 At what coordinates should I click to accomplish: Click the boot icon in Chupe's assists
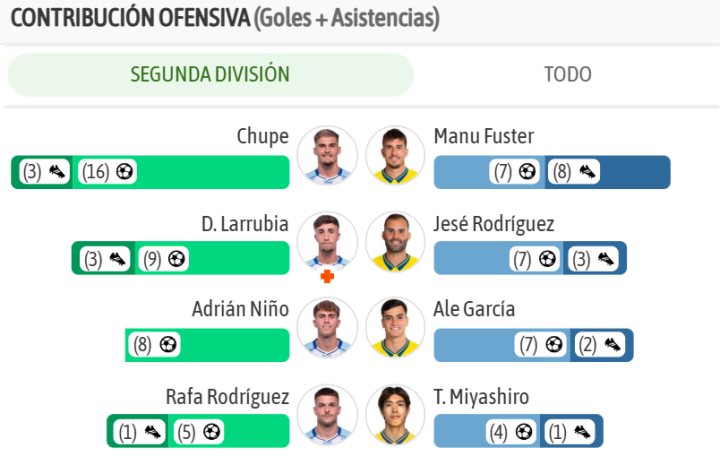(x=57, y=172)
